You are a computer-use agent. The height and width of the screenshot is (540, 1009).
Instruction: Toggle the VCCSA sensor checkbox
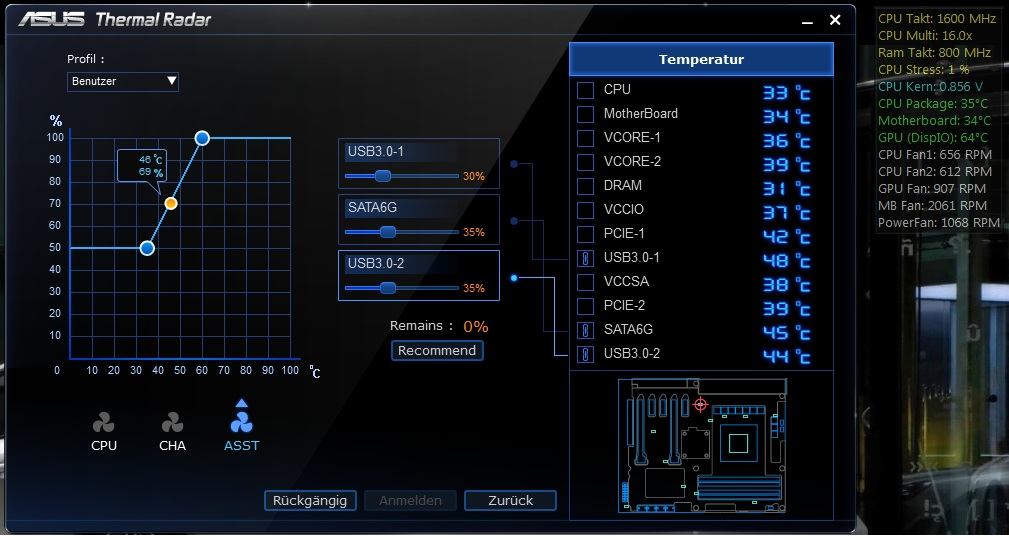click(585, 282)
